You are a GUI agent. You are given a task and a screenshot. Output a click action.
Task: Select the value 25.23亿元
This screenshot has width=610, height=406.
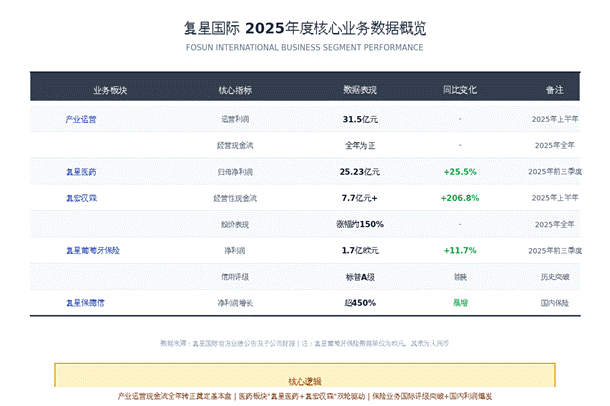pyautogui.click(x=360, y=172)
